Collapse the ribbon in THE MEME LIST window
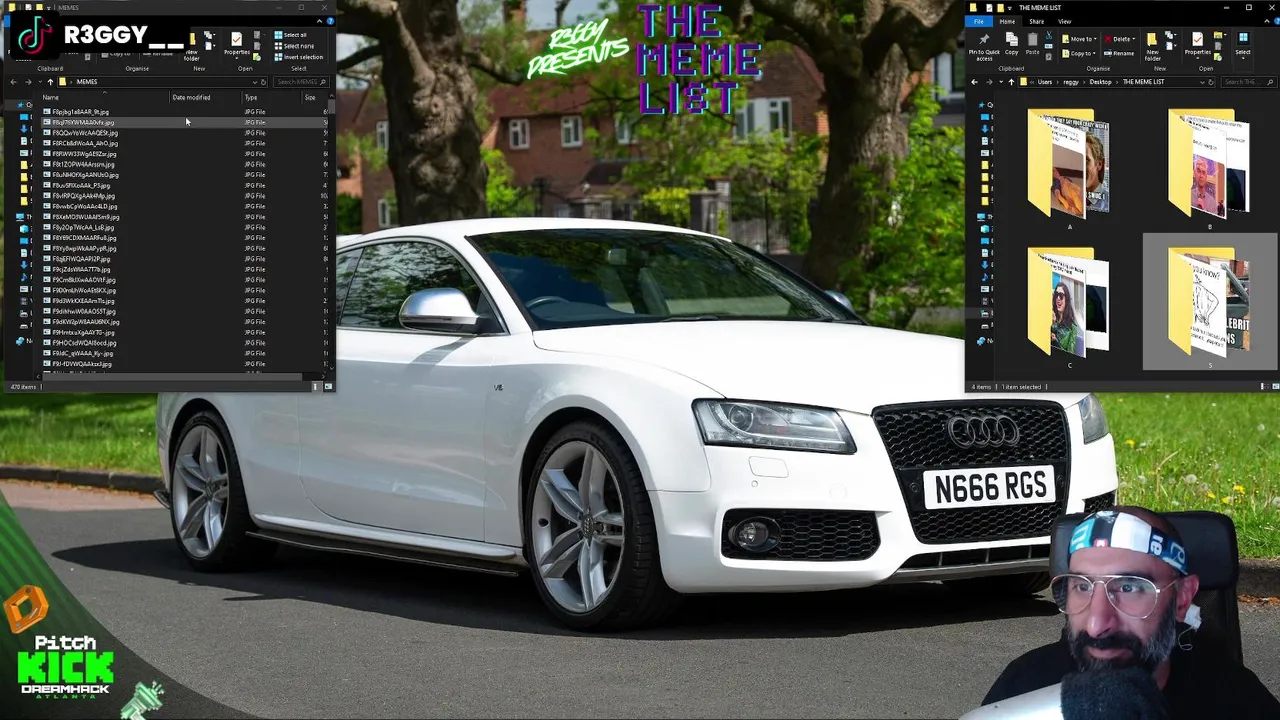 point(1267,21)
